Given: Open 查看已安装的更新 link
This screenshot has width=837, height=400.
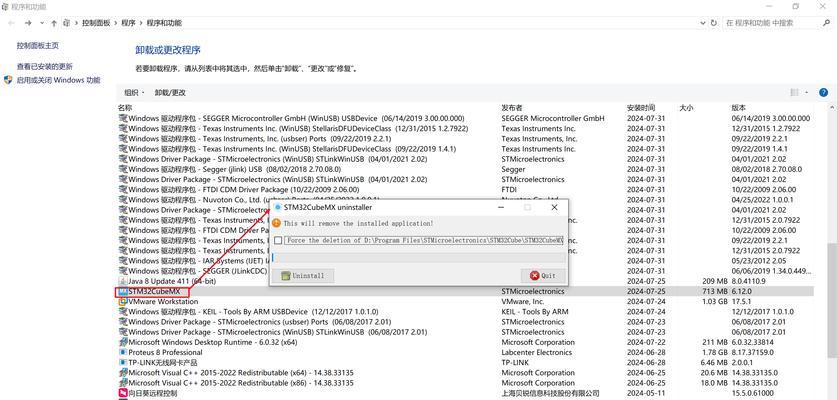Looking at the screenshot, I should (44, 67).
